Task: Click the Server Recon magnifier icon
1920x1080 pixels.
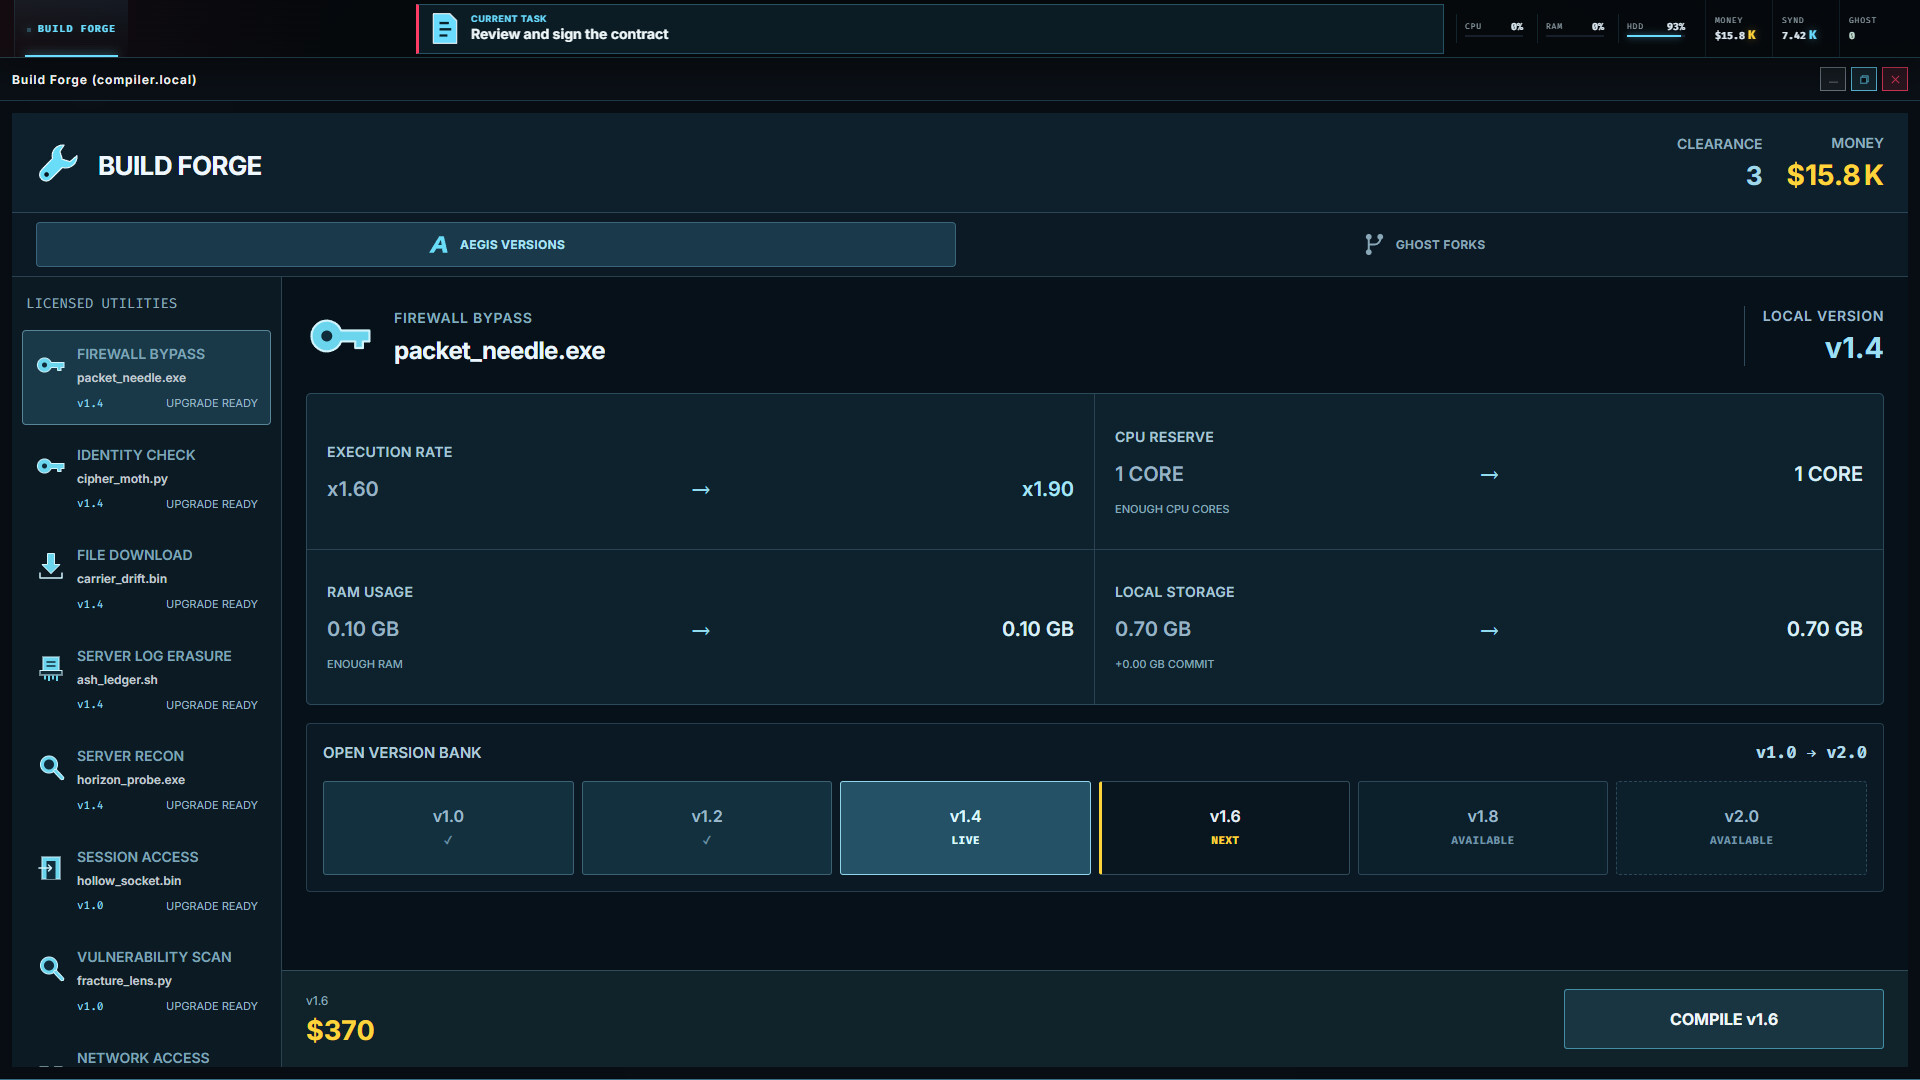Action: click(51, 767)
